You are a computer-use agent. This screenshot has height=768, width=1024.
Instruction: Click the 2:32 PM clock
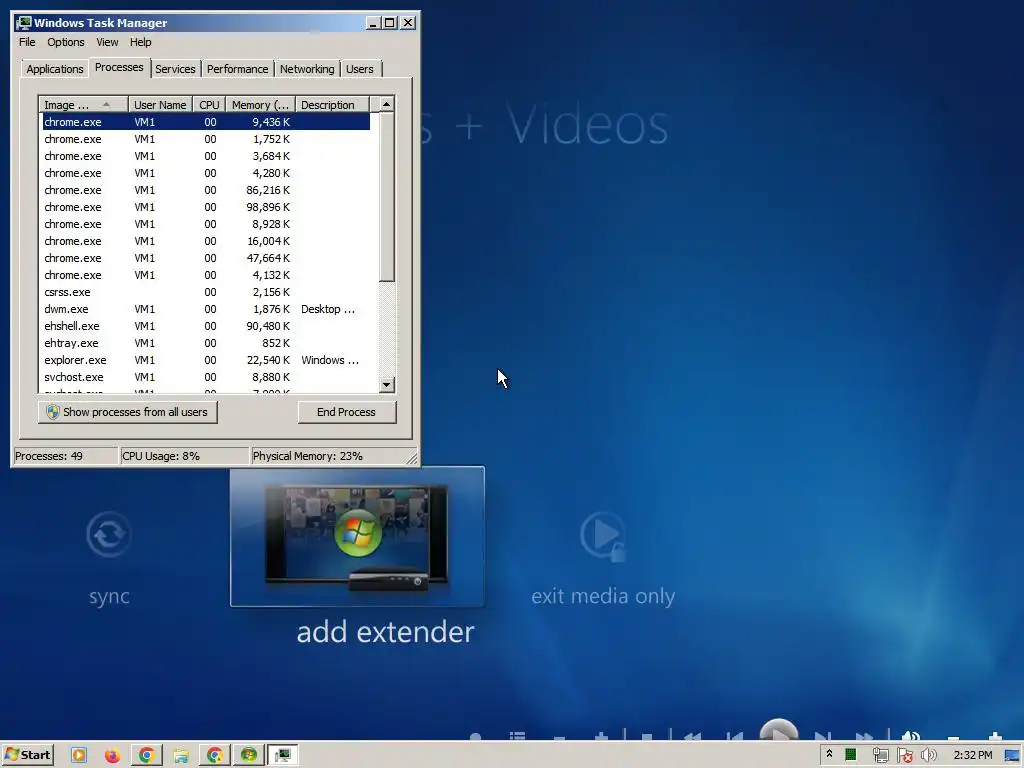[972, 755]
